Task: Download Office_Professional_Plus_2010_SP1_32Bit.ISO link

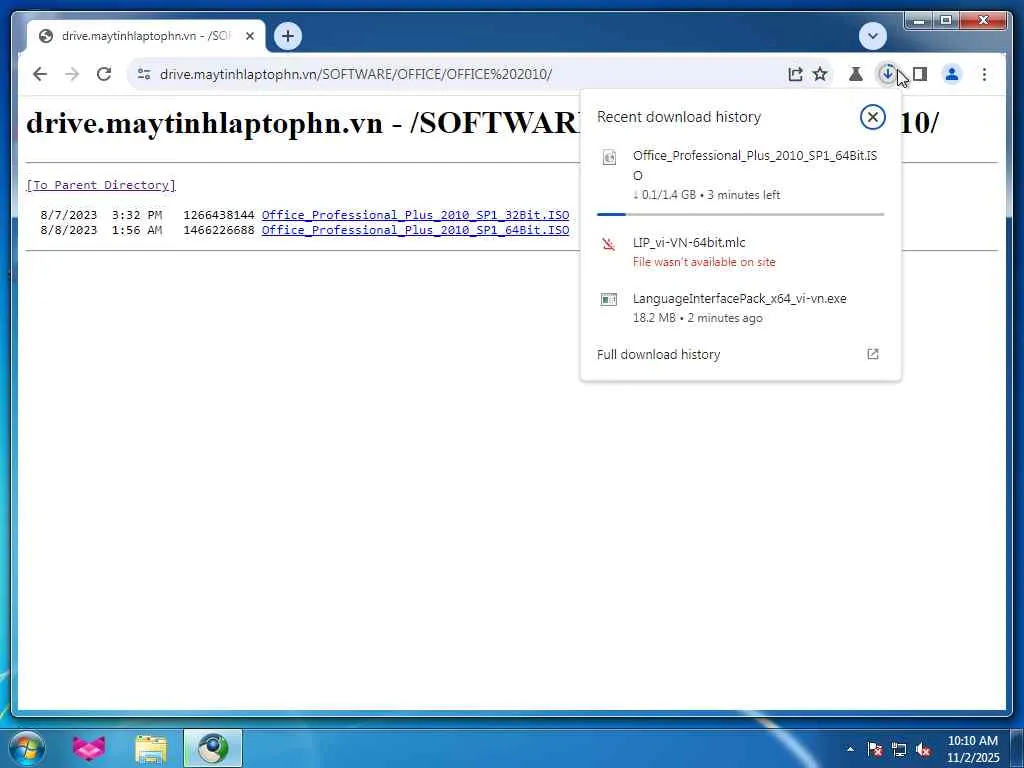Action: tap(415, 215)
